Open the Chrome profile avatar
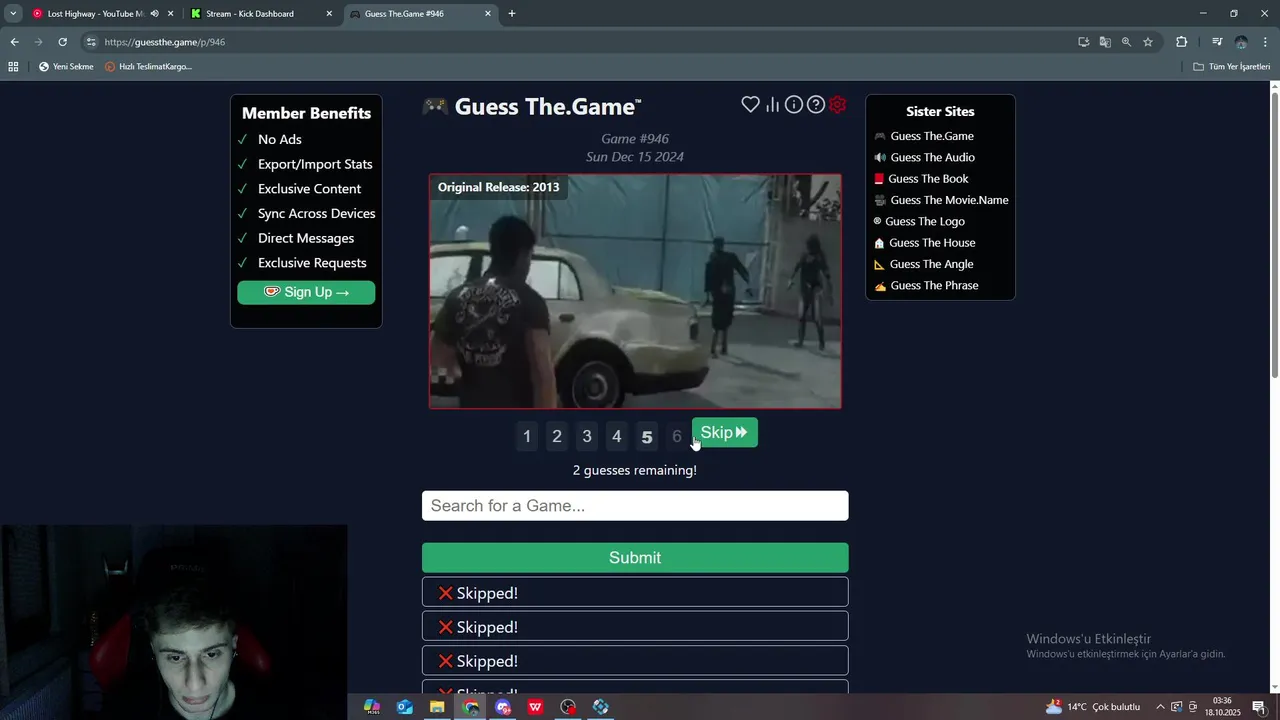Screen dimensions: 1280x720 [x=1241, y=42]
